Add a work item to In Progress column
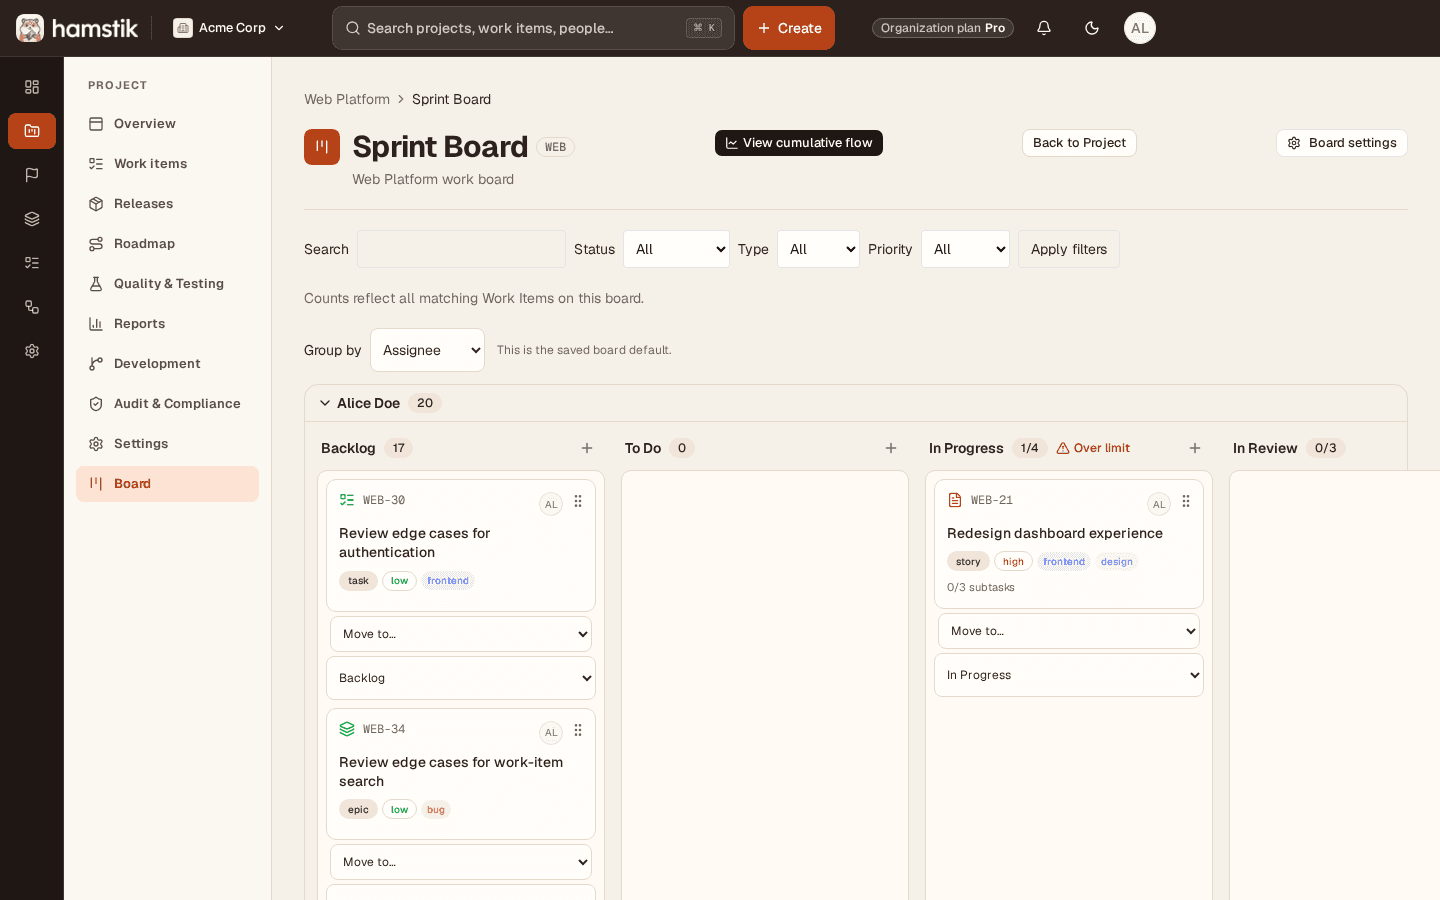Screen dimensions: 1440x900 coord(1195,448)
